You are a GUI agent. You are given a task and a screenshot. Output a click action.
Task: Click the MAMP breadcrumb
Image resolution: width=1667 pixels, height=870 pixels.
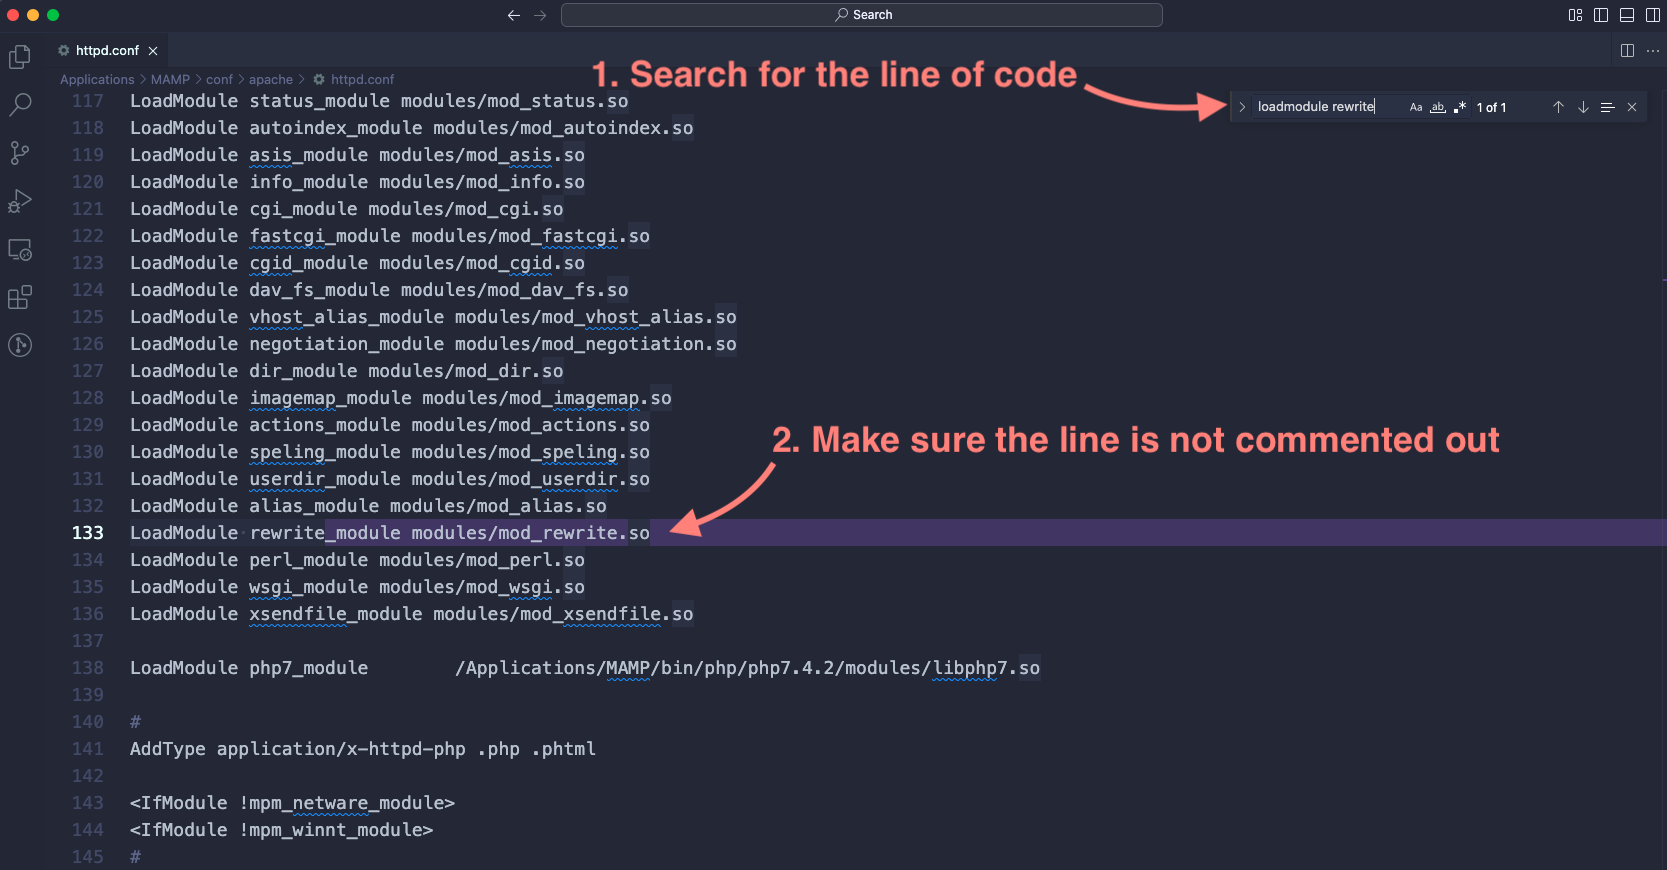pos(170,79)
